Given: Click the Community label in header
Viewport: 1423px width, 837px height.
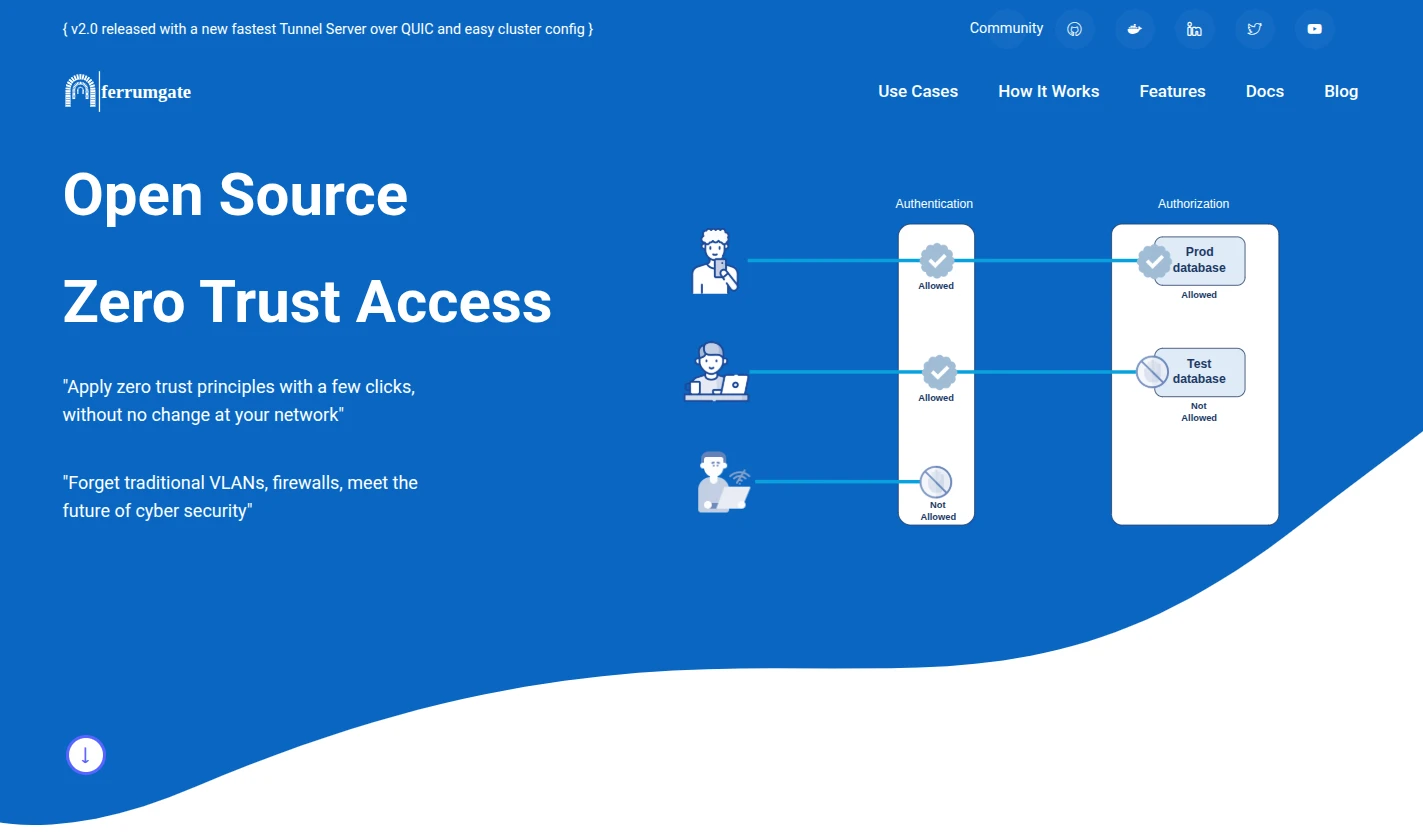Looking at the screenshot, I should tap(1006, 28).
